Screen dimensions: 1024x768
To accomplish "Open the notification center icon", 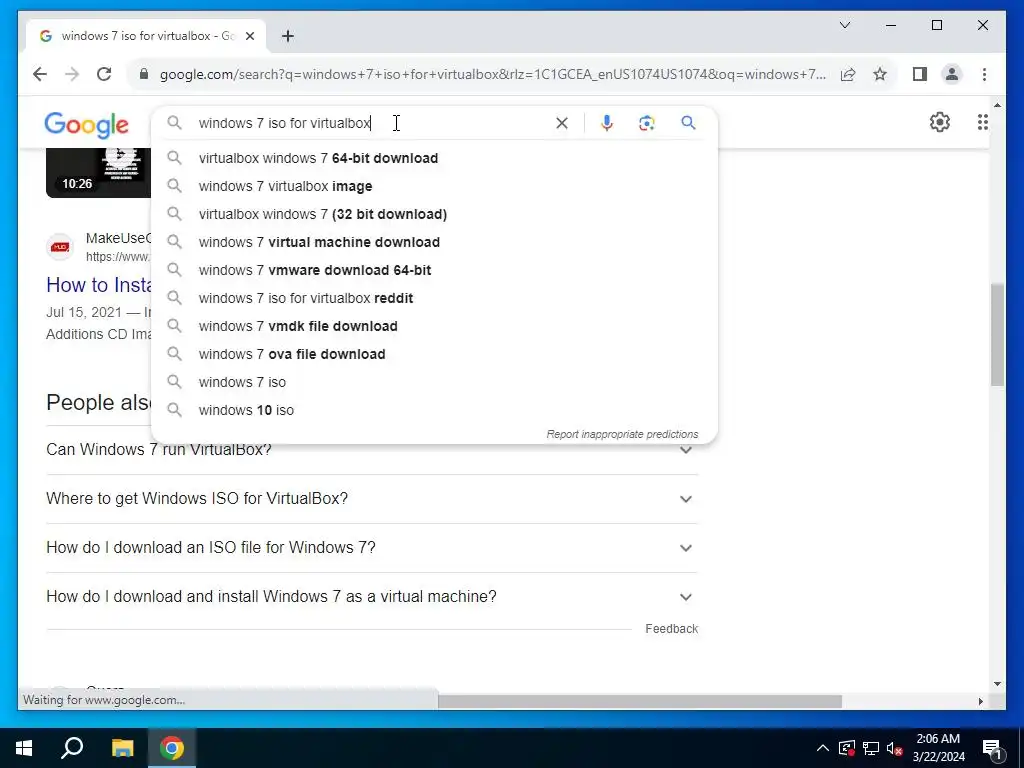I will (x=992, y=748).
